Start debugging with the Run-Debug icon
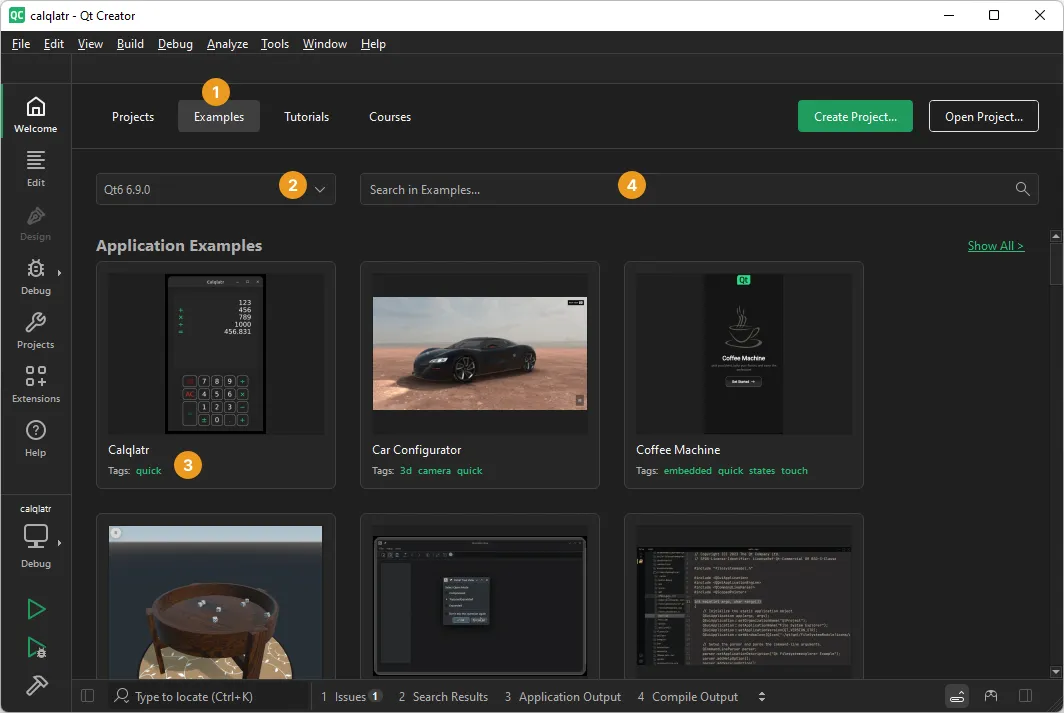The width and height of the screenshot is (1064, 713). [x=36, y=647]
